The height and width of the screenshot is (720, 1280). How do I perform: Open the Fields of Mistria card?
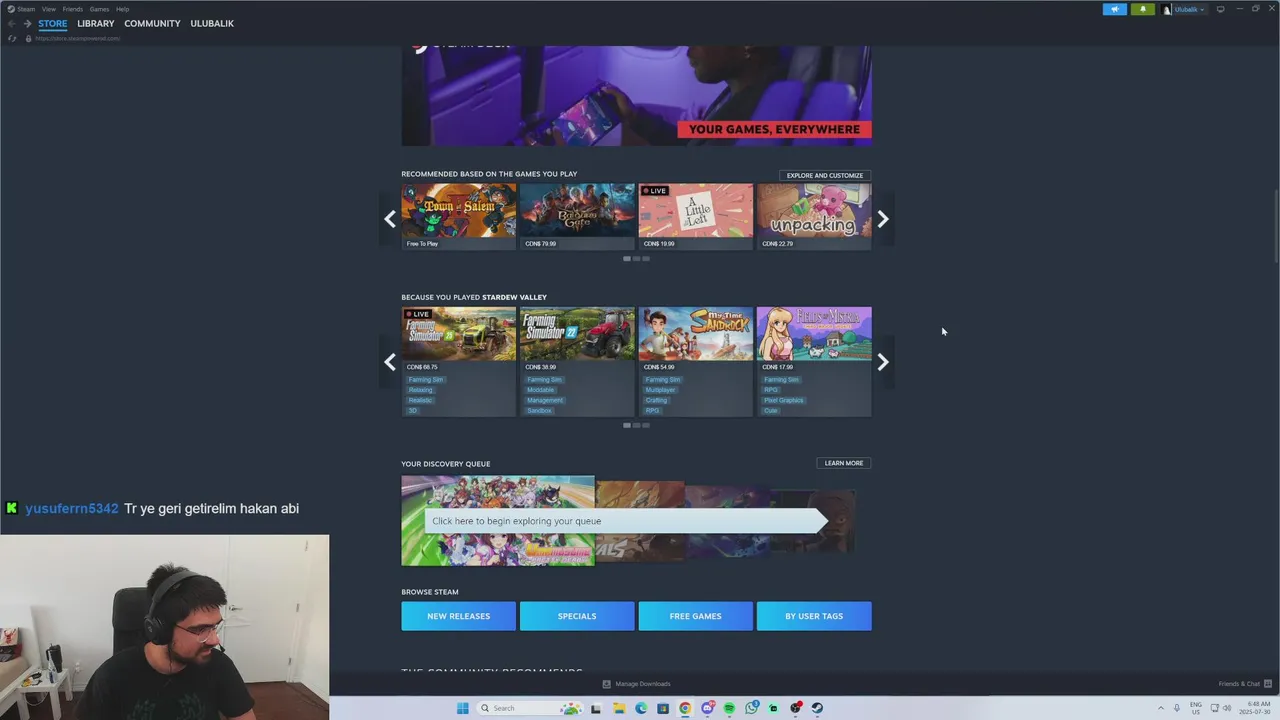pos(814,361)
